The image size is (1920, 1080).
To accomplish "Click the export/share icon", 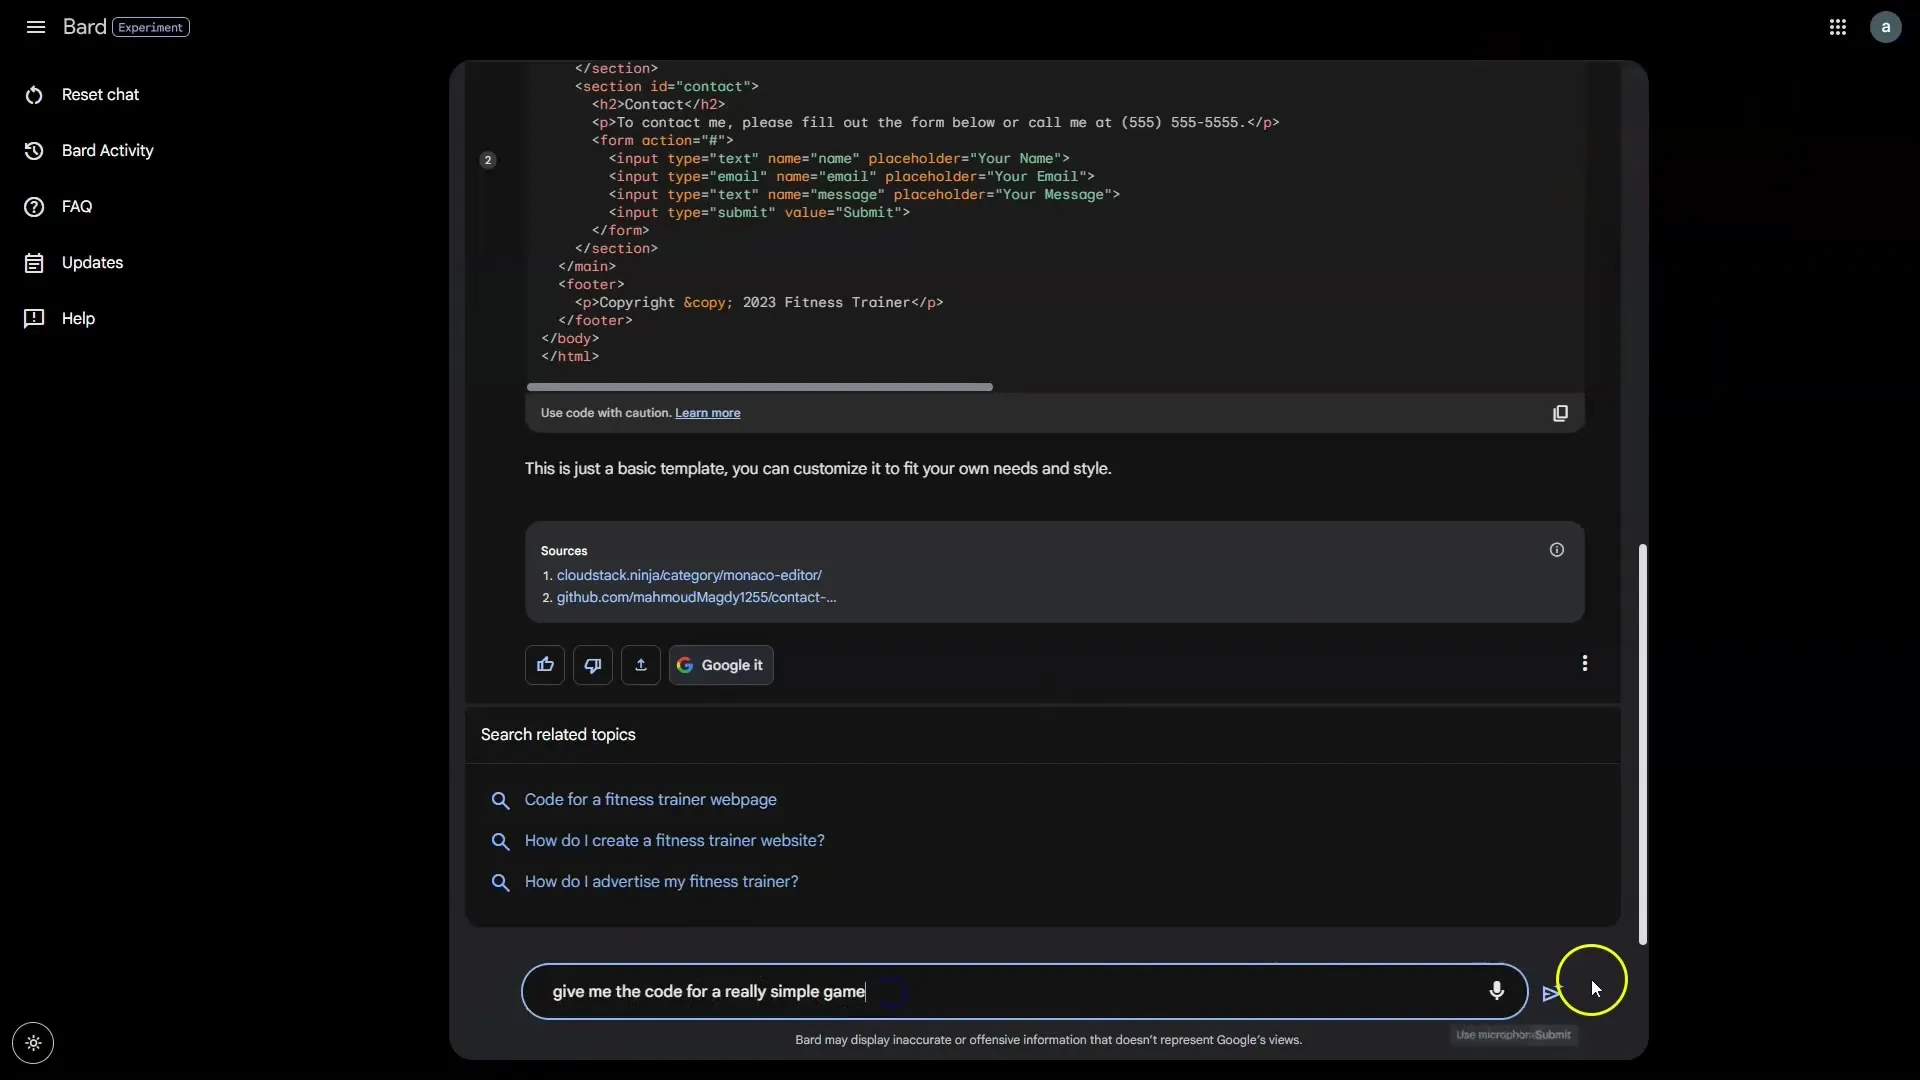I will 641,665.
